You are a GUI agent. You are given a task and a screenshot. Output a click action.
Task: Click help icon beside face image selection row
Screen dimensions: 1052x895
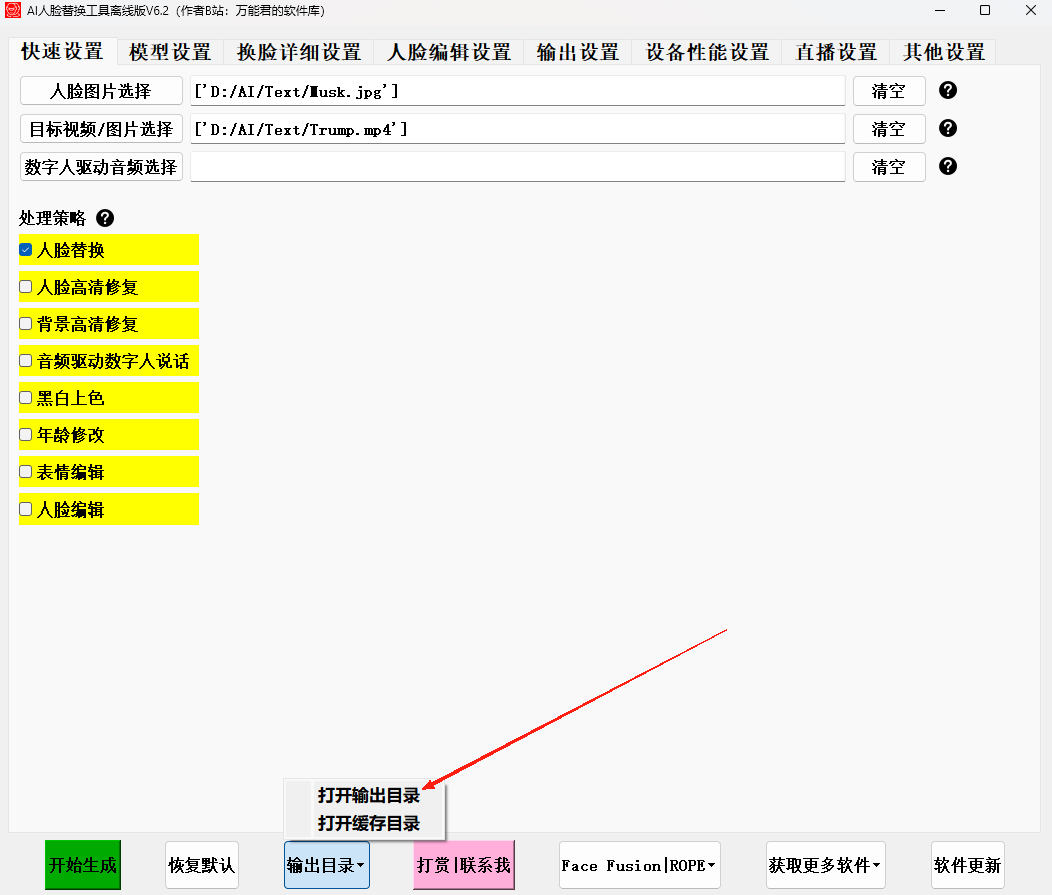(x=948, y=90)
